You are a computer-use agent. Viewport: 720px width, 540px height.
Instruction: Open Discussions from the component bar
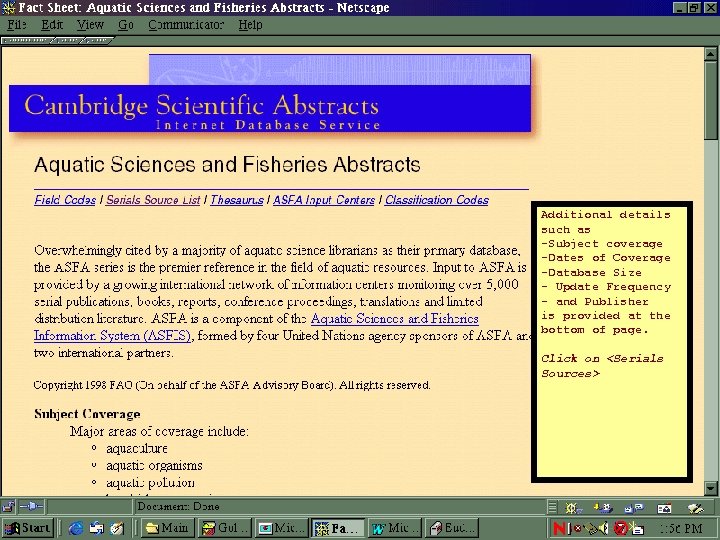[x=634, y=507]
